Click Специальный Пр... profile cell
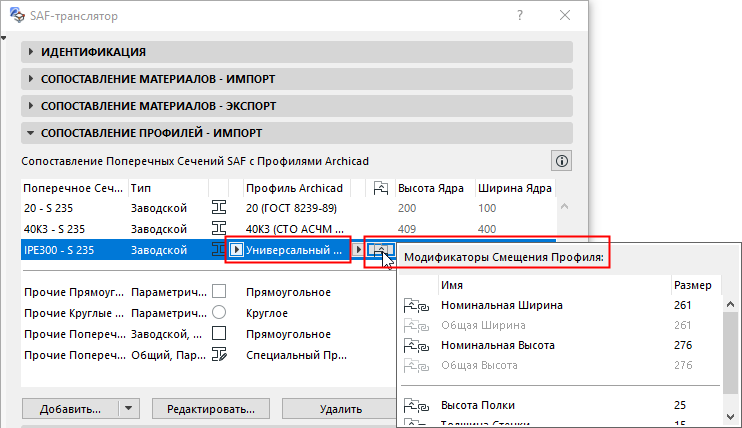The width and height of the screenshot is (742, 428). point(296,355)
